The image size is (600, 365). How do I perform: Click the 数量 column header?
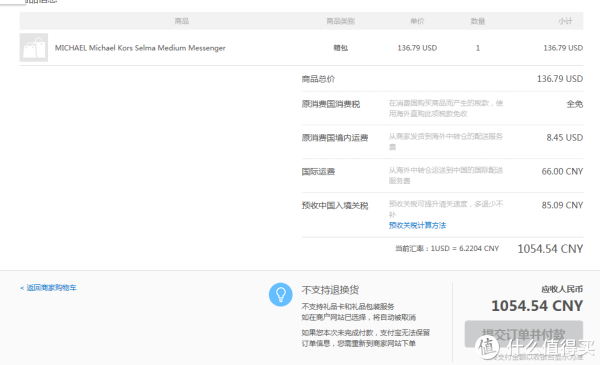(478, 21)
